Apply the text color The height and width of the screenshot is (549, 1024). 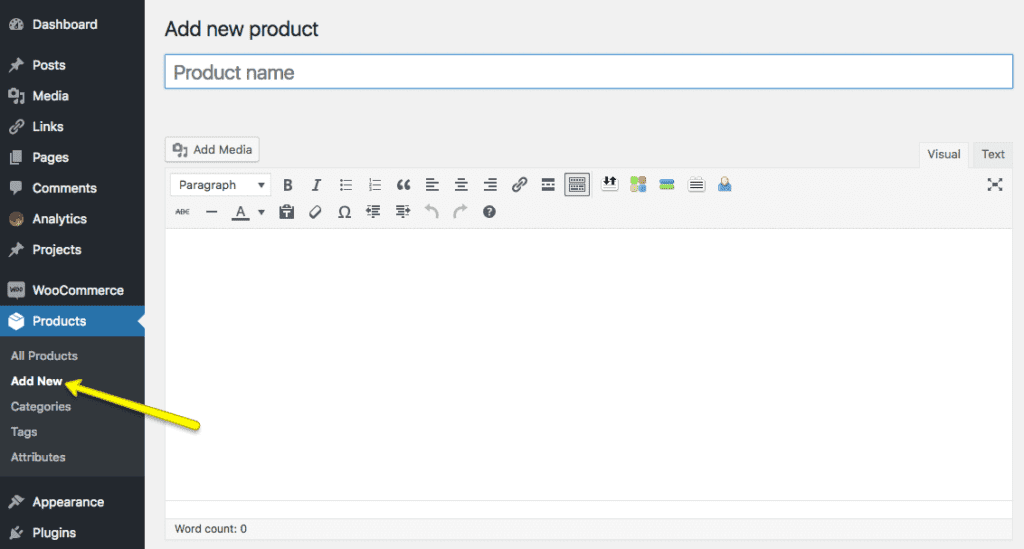pyautogui.click(x=240, y=212)
